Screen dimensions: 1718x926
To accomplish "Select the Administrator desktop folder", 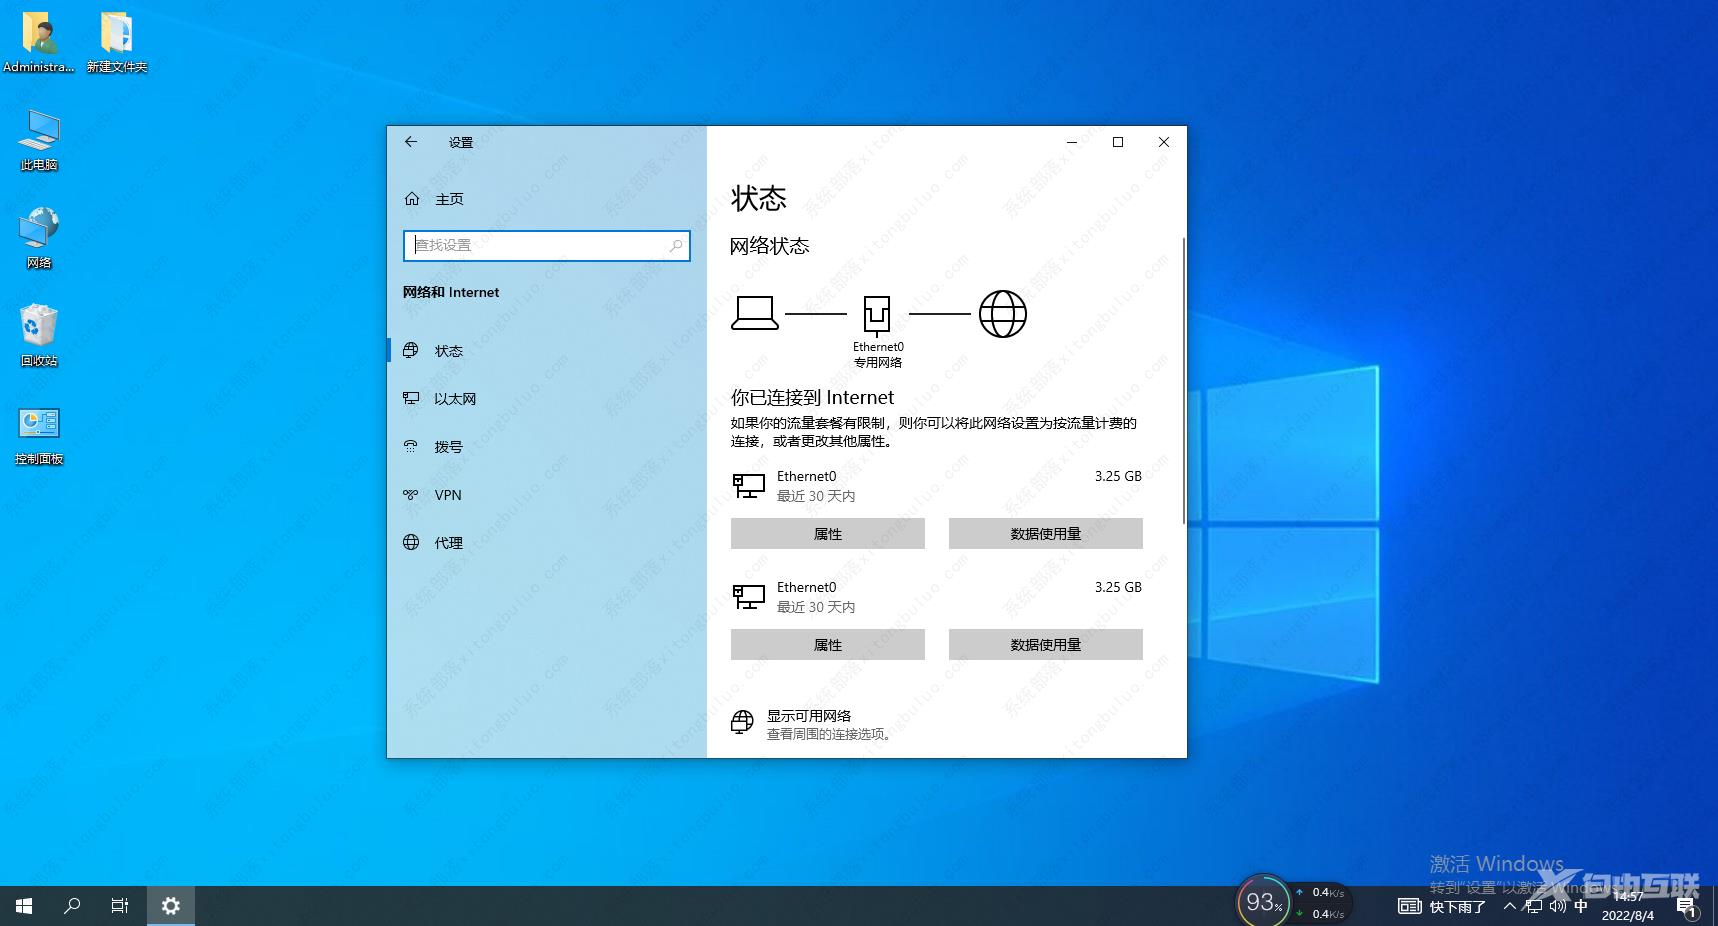I will click(x=39, y=43).
